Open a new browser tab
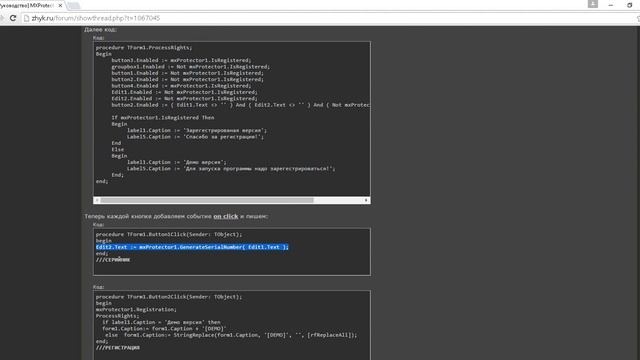Screen dimensions: 640x360 click(x=74, y=6)
